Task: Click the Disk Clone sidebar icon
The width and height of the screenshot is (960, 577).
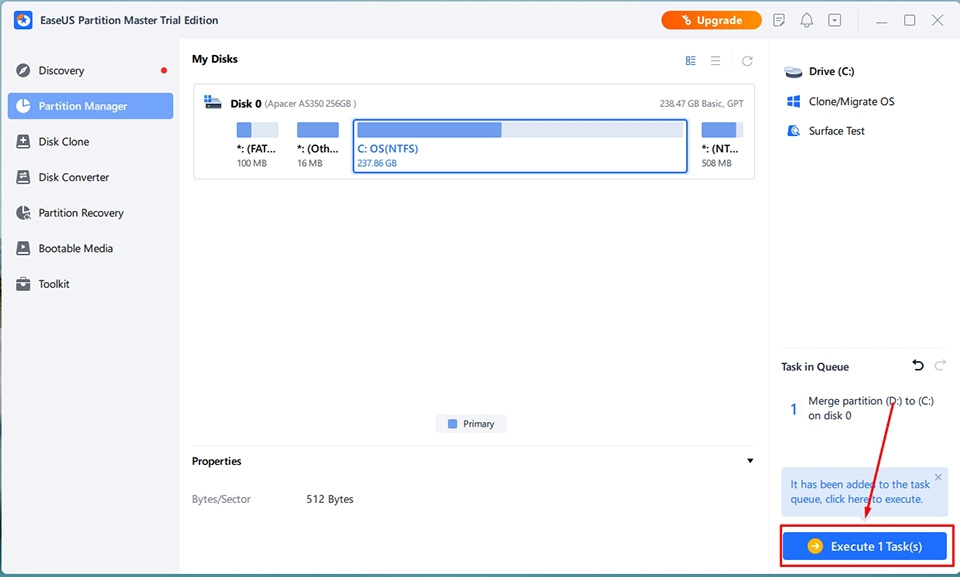Action: click(x=23, y=141)
